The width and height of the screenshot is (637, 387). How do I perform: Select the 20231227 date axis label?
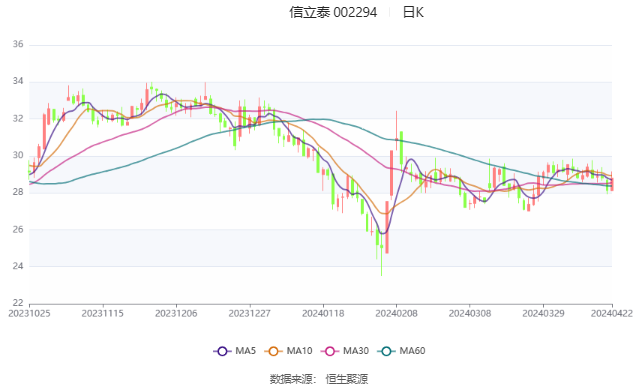(x=250, y=314)
